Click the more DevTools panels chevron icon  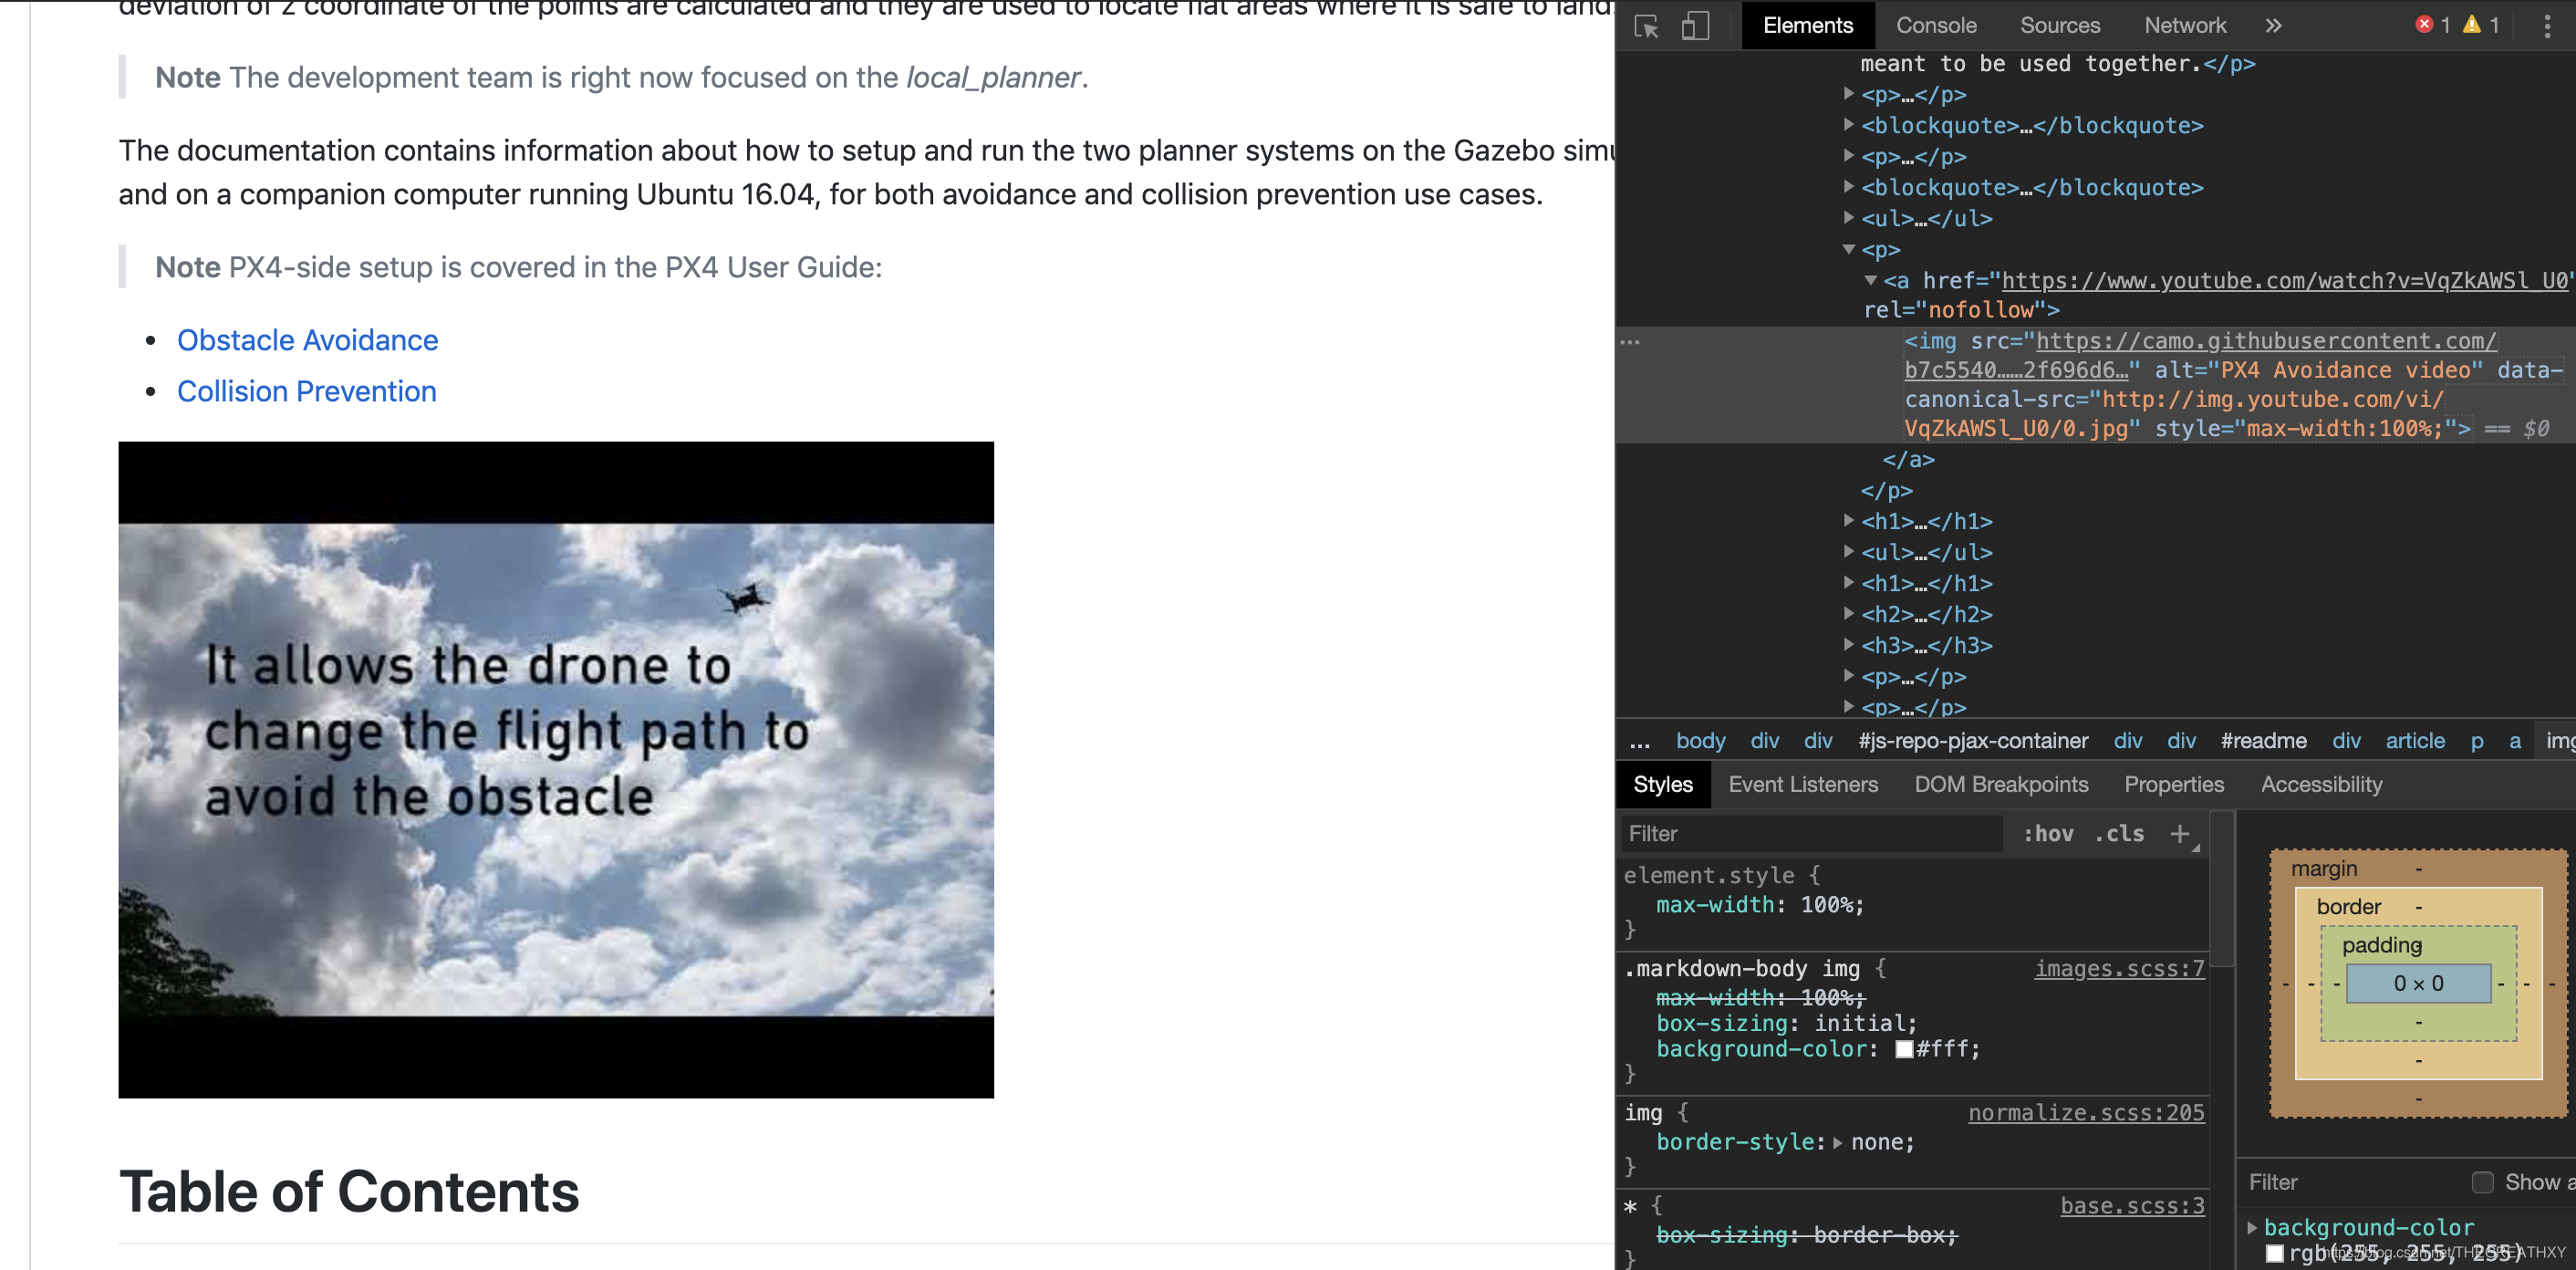click(x=2274, y=25)
